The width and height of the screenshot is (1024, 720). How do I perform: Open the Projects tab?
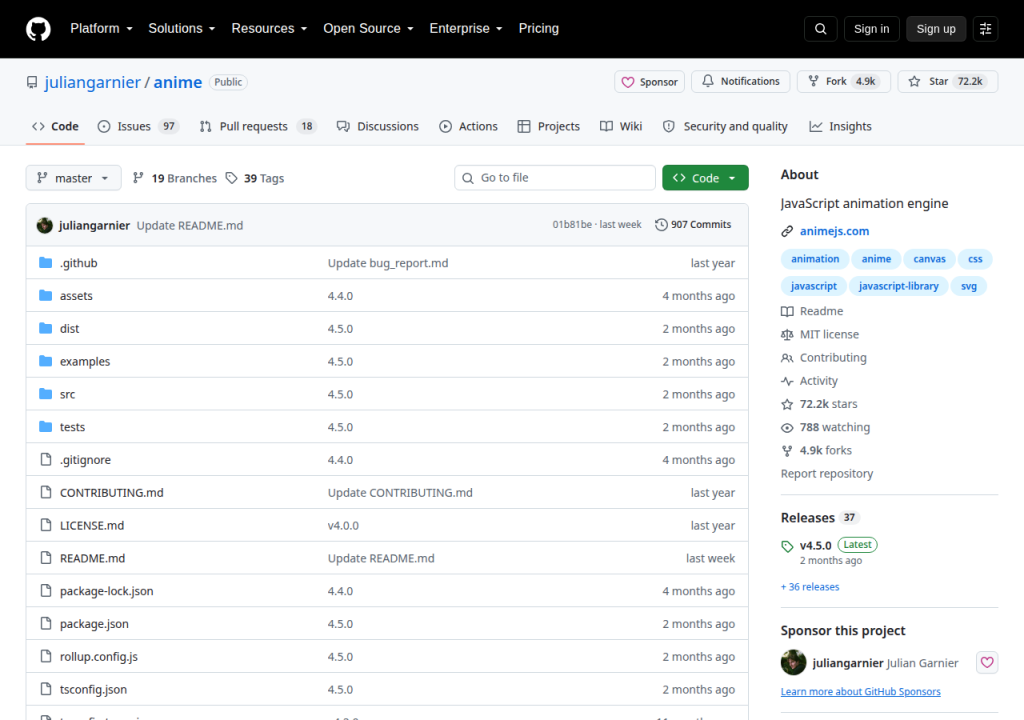[549, 127]
